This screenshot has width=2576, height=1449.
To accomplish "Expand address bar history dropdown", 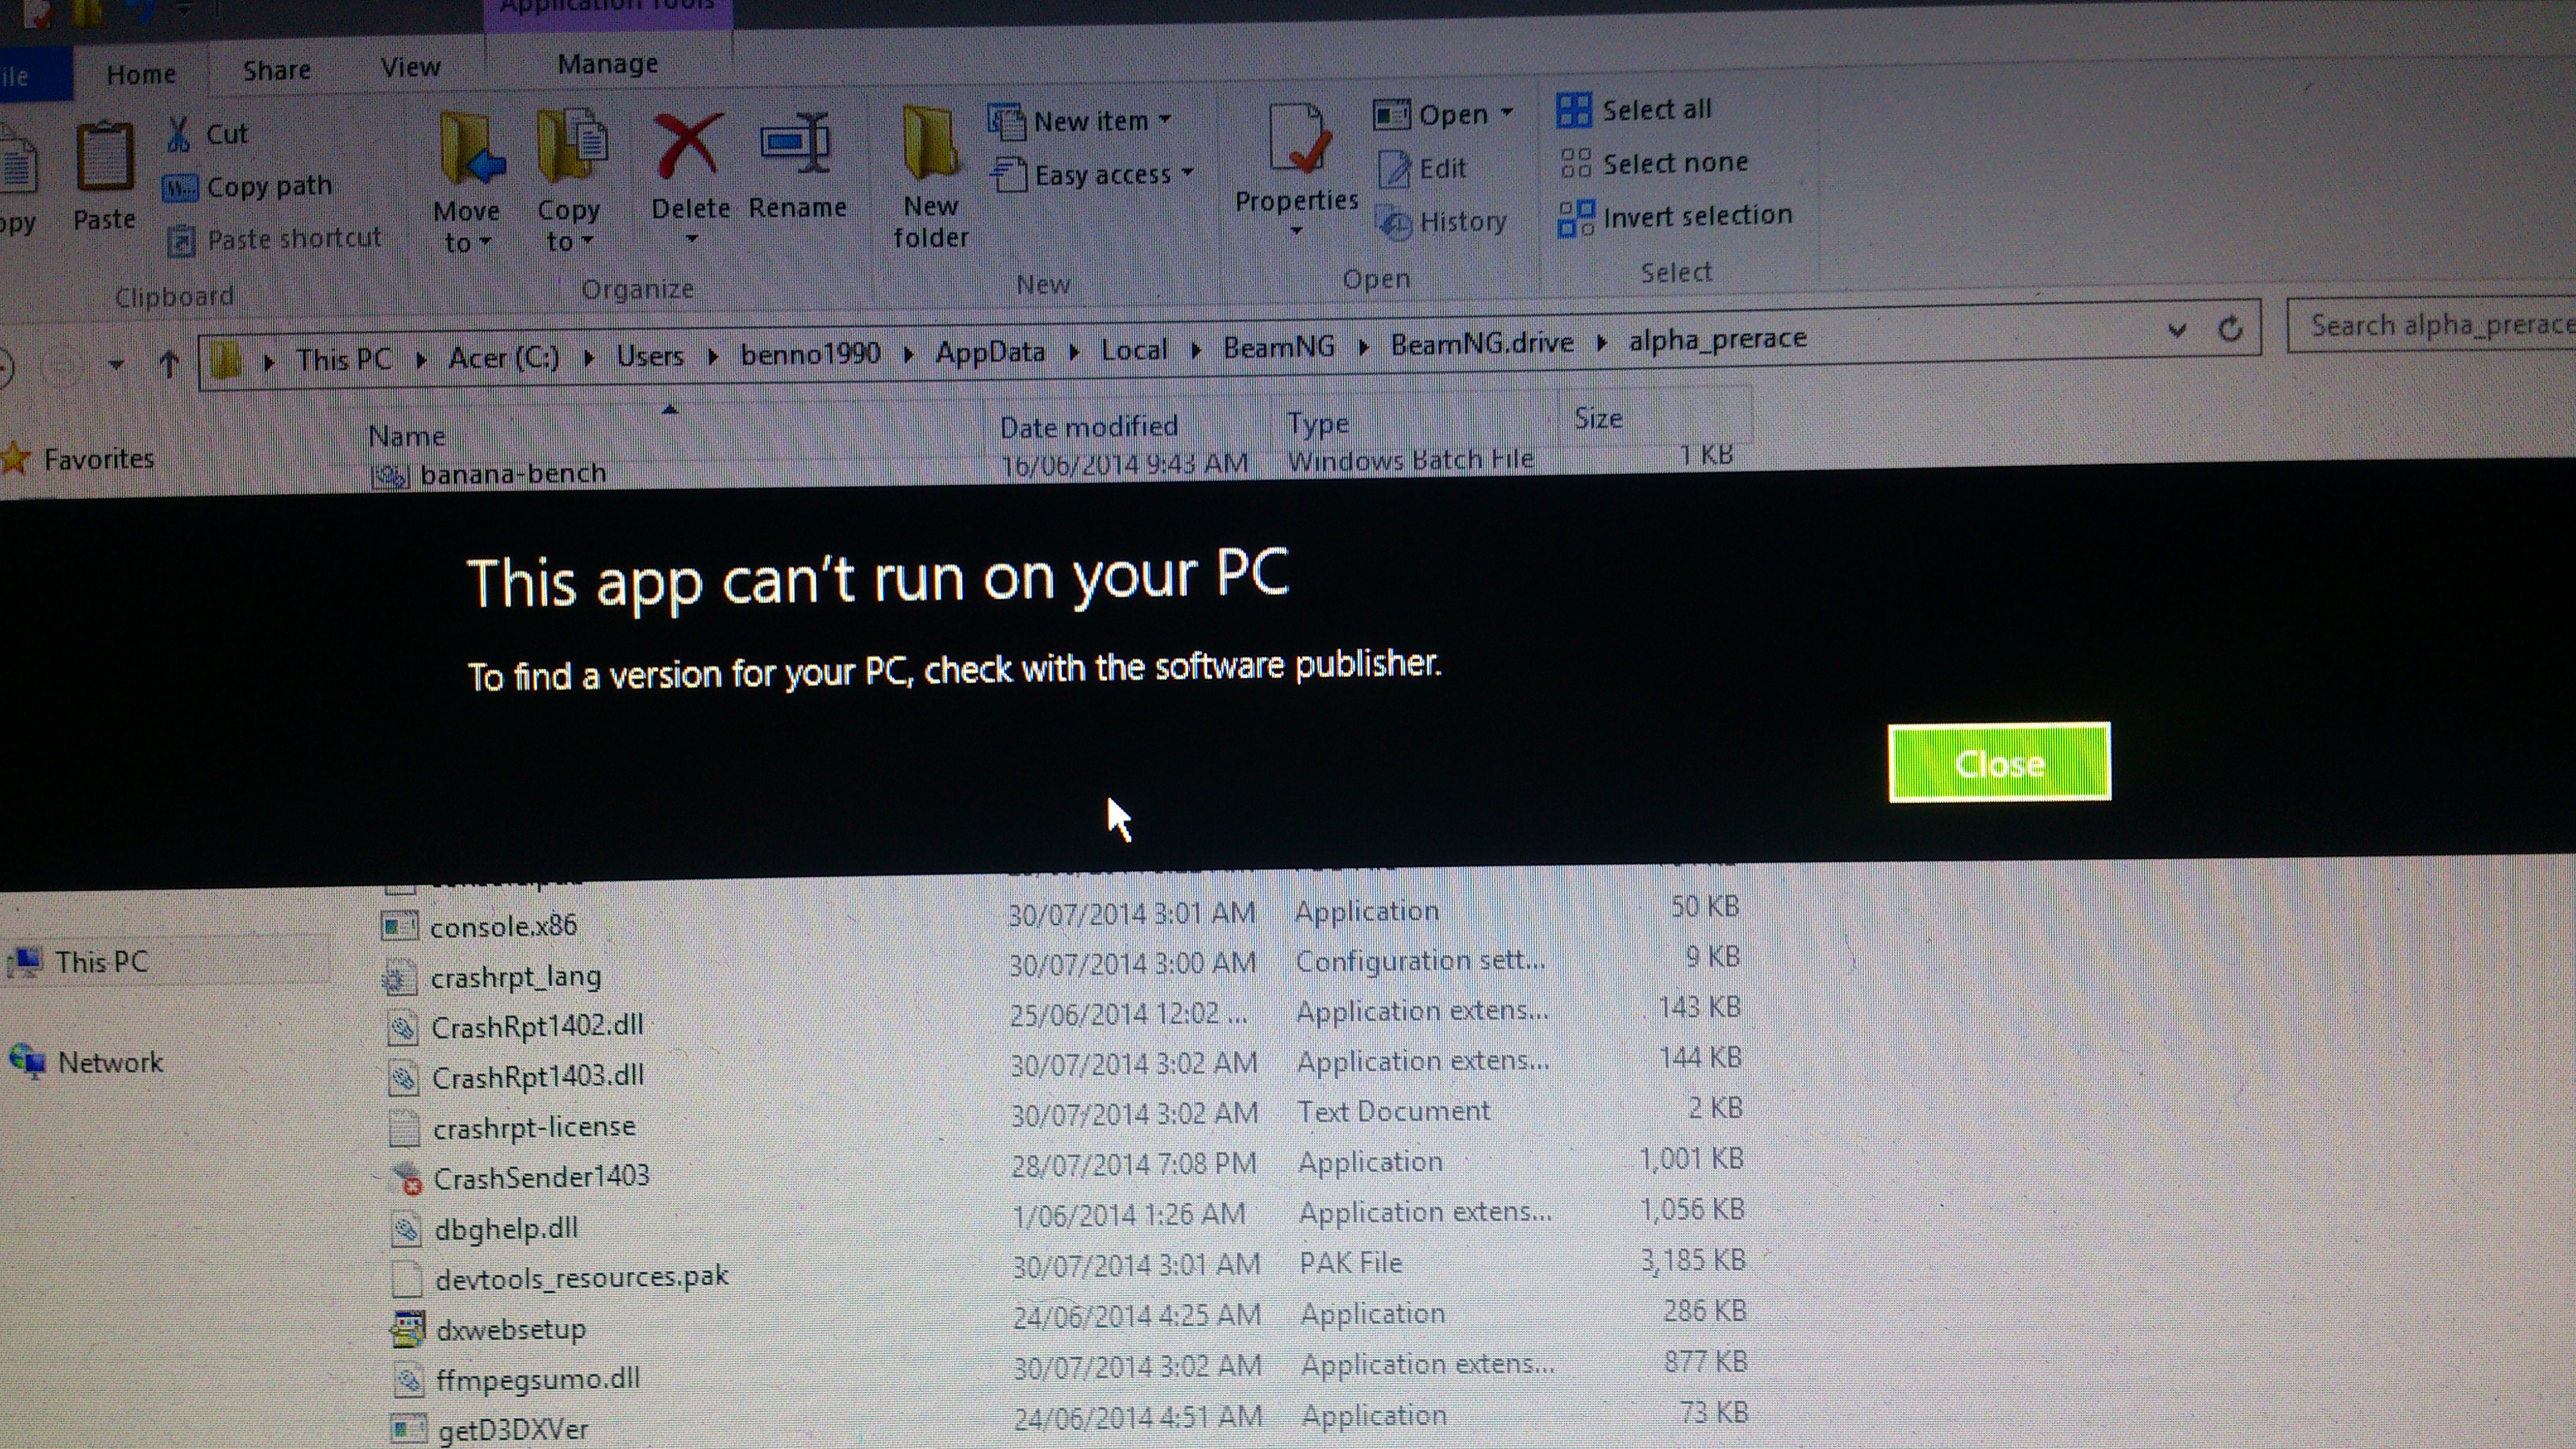I will (x=2177, y=330).
